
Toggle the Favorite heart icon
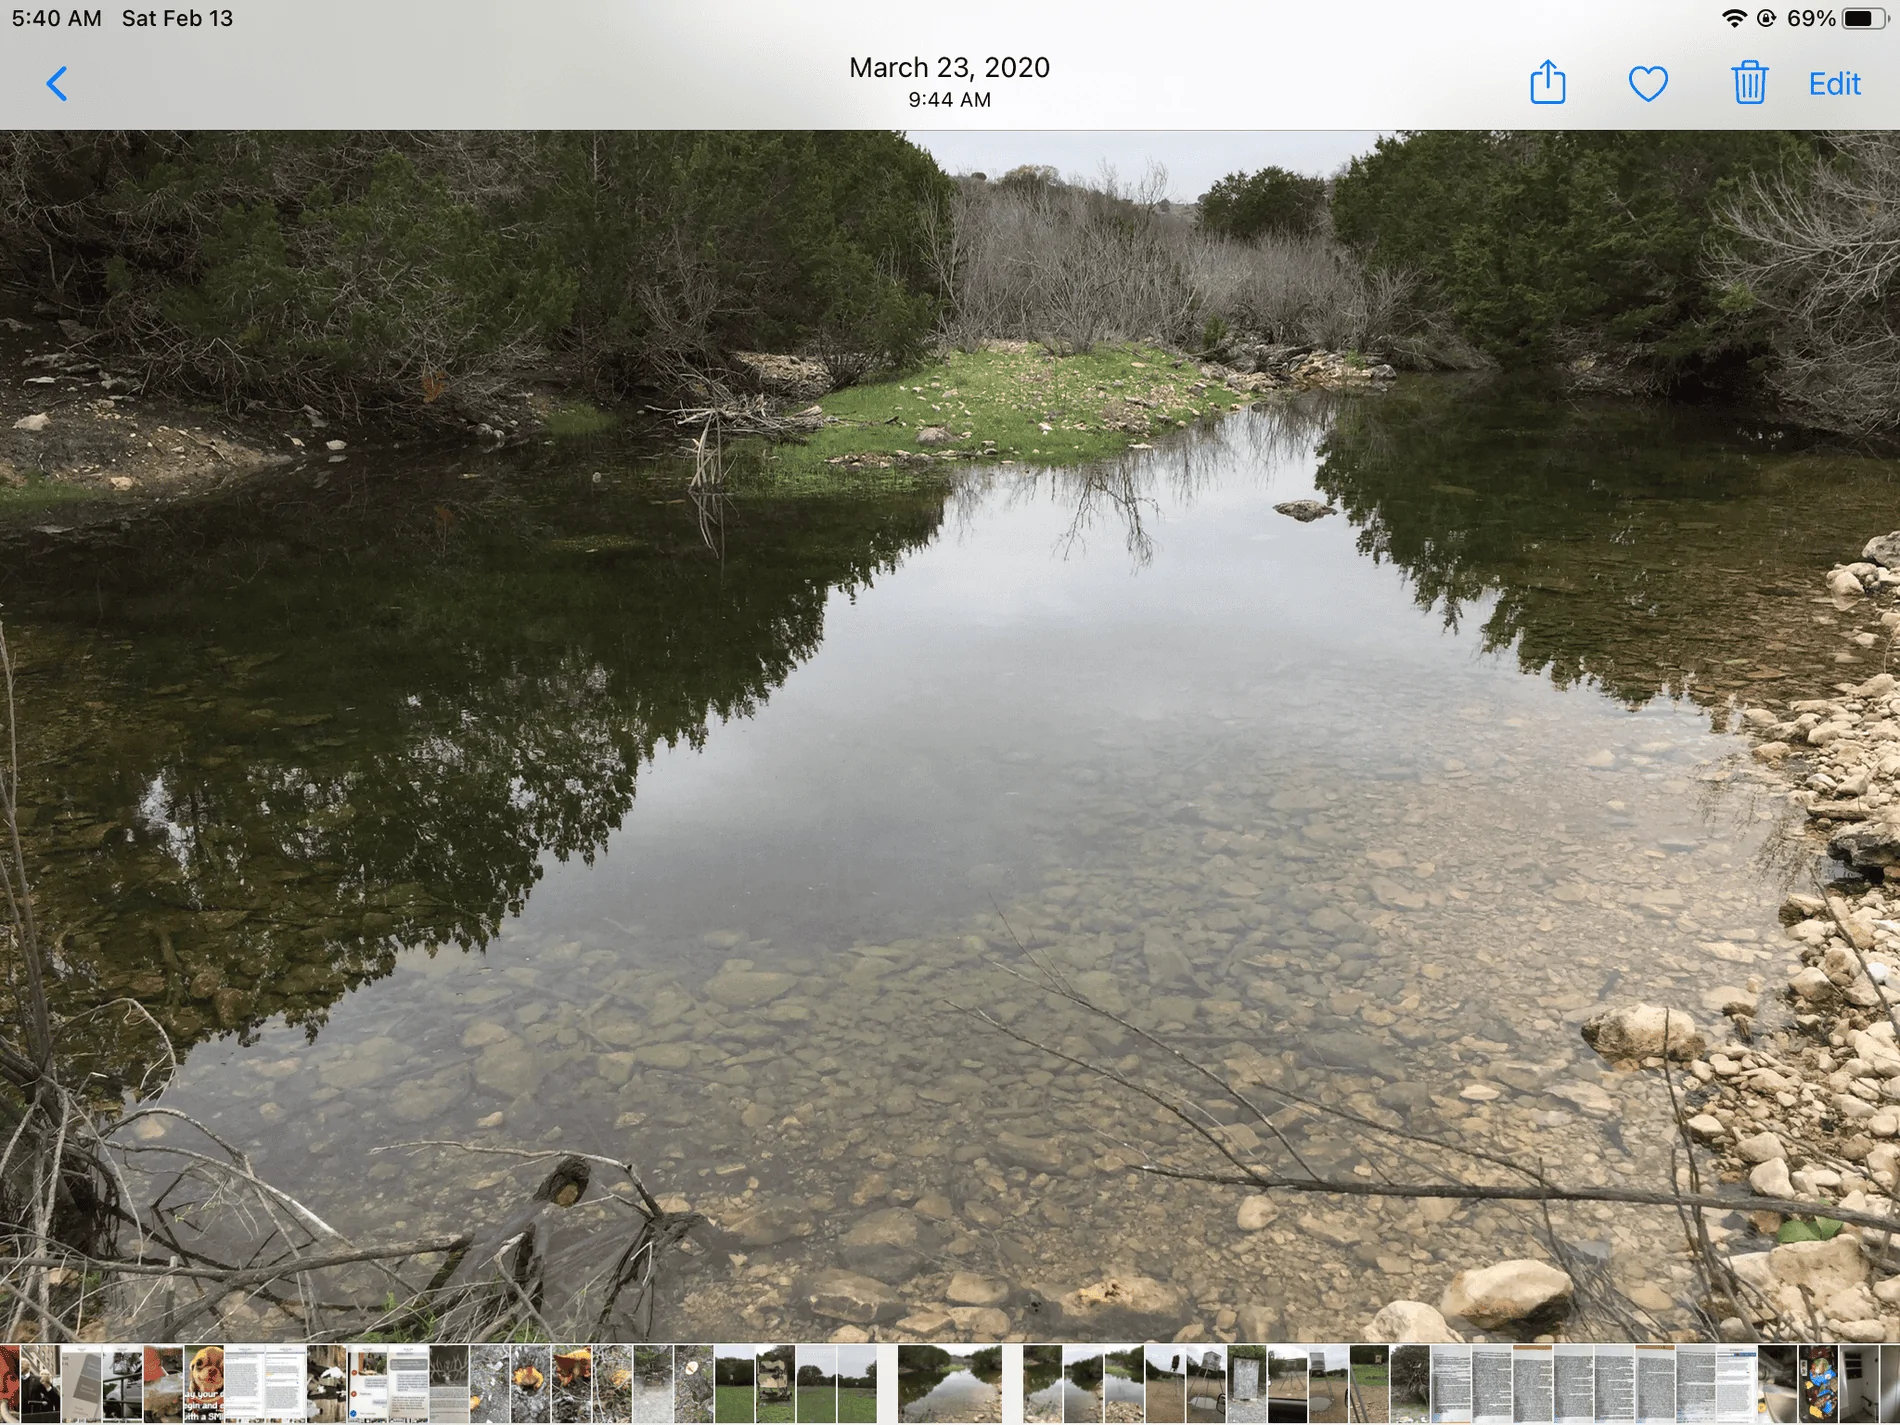pos(1648,84)
